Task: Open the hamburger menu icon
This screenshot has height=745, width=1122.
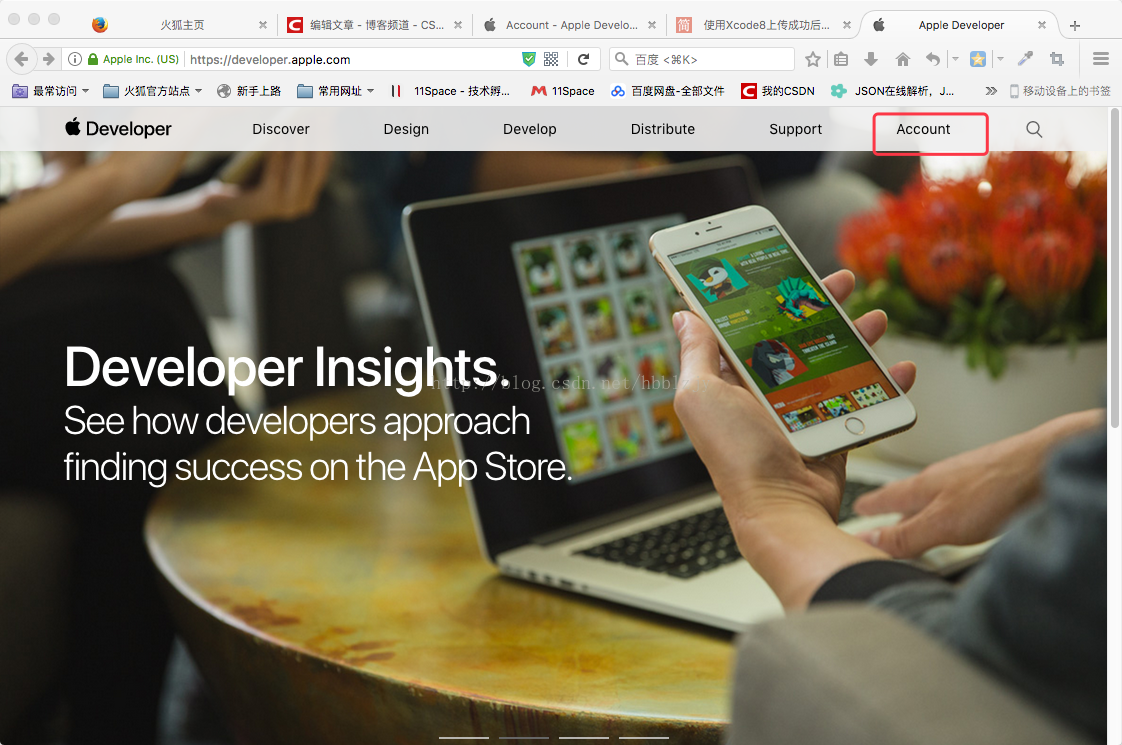Action: tap(1101, 59)
